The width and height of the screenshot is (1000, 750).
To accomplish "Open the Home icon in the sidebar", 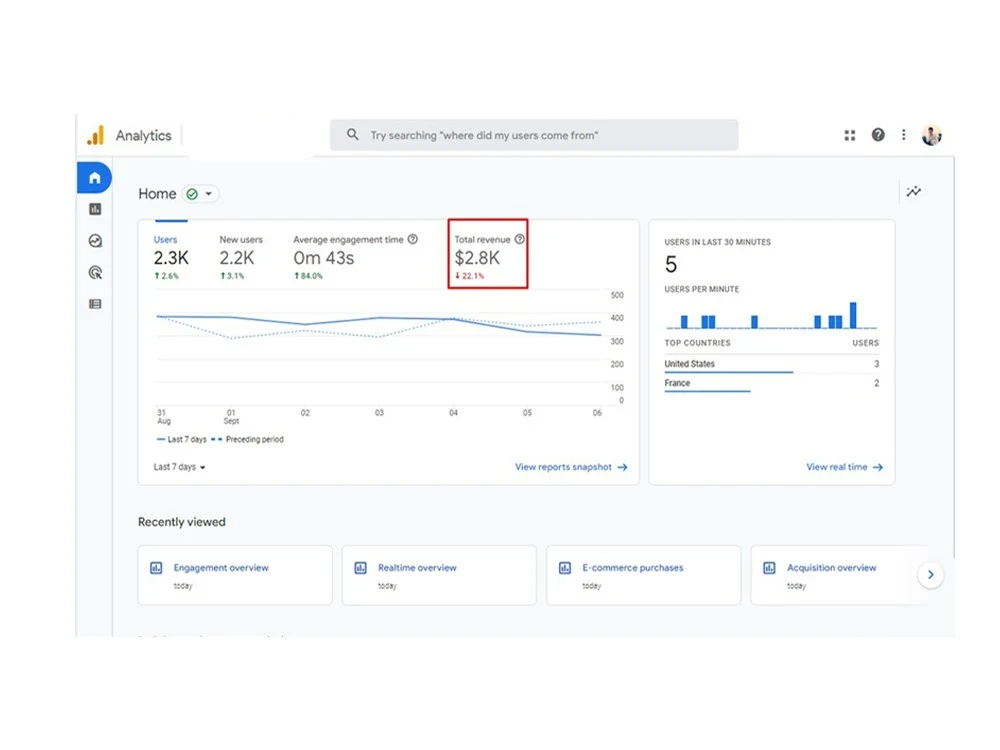I will pos(94,177).
